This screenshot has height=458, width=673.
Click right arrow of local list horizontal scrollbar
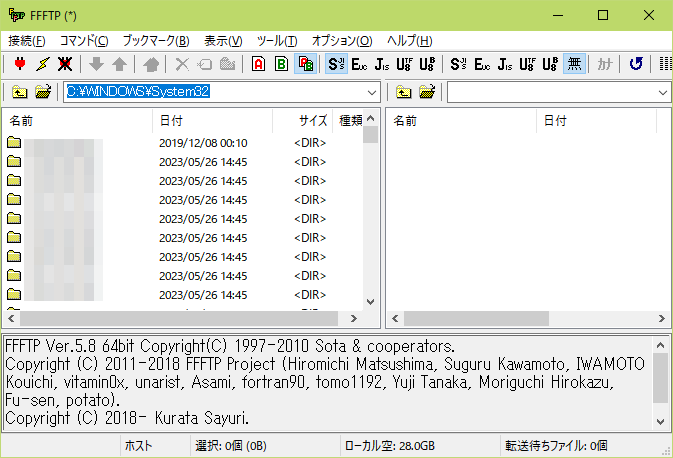[354, 318]
